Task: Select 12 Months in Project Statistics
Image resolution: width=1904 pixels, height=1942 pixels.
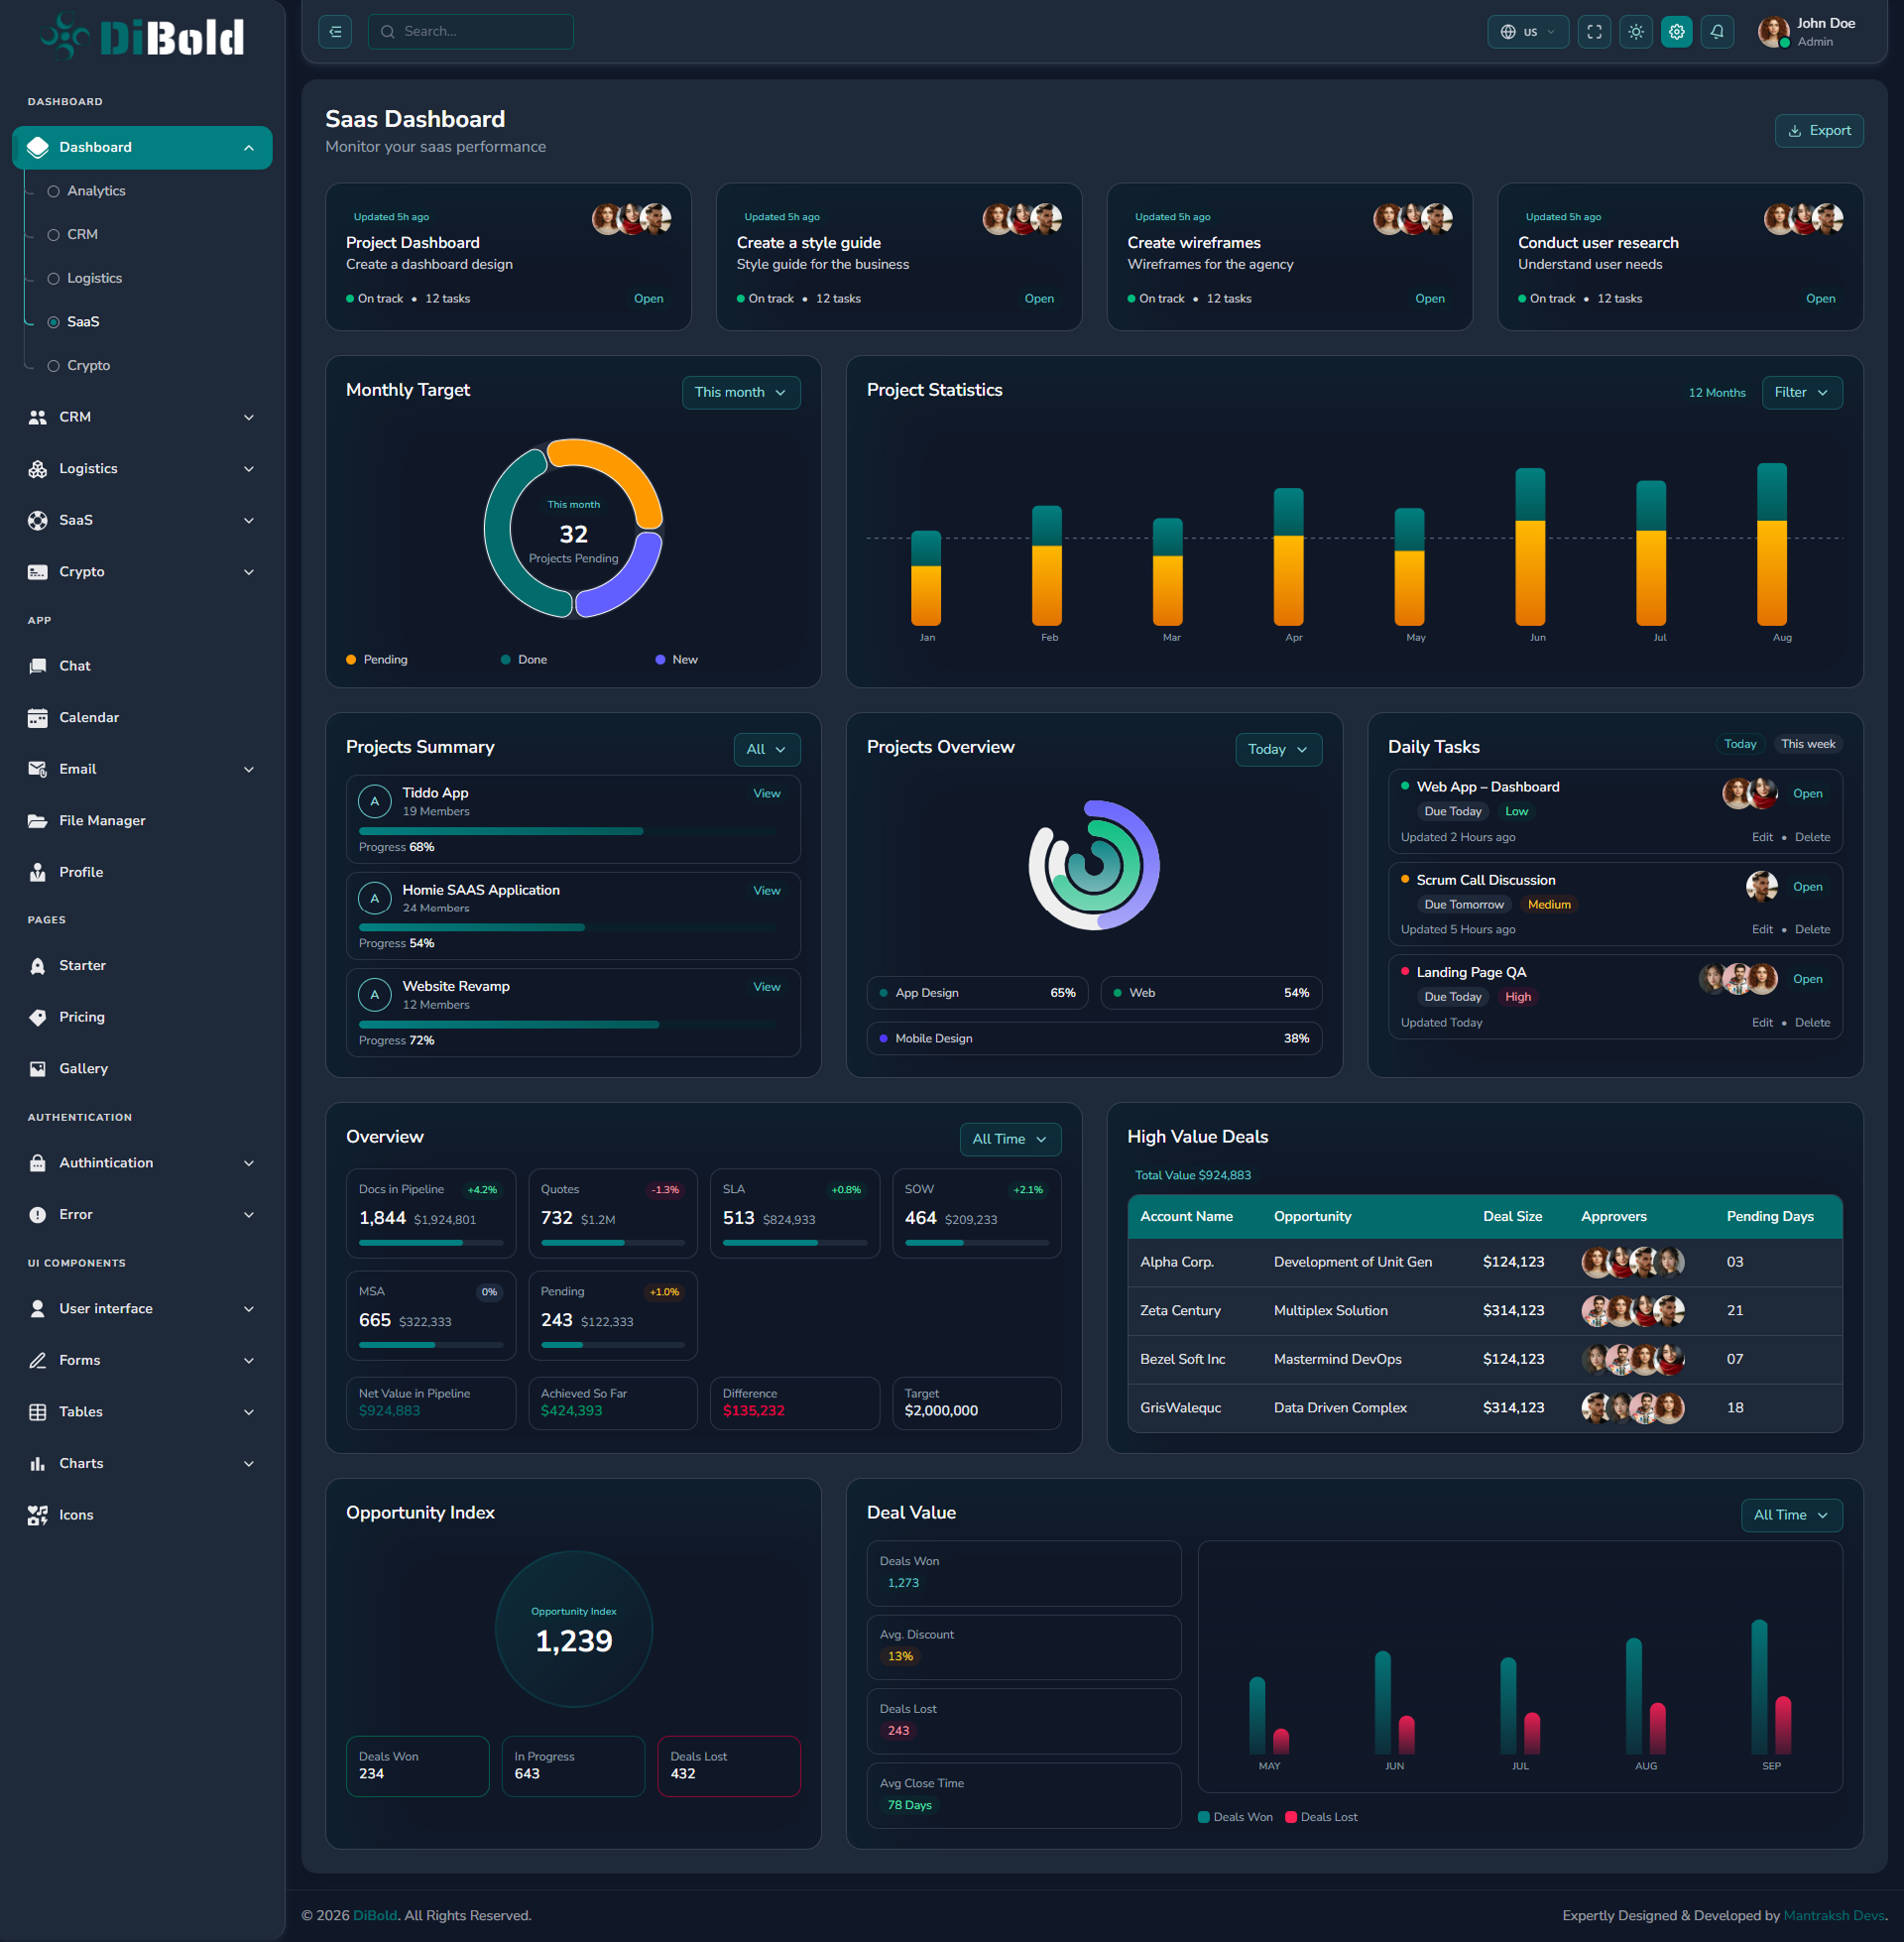Action: pos(1717,393)
